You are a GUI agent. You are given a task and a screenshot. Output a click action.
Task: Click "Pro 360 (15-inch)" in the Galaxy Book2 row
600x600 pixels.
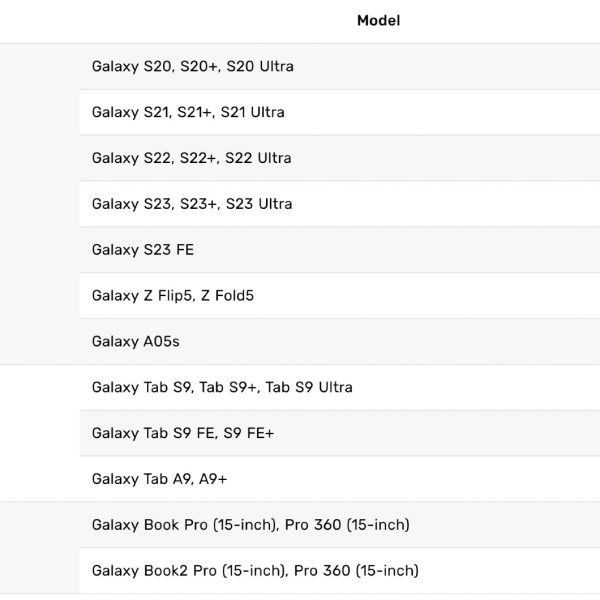pyautogui.click(x=357, y=571)
